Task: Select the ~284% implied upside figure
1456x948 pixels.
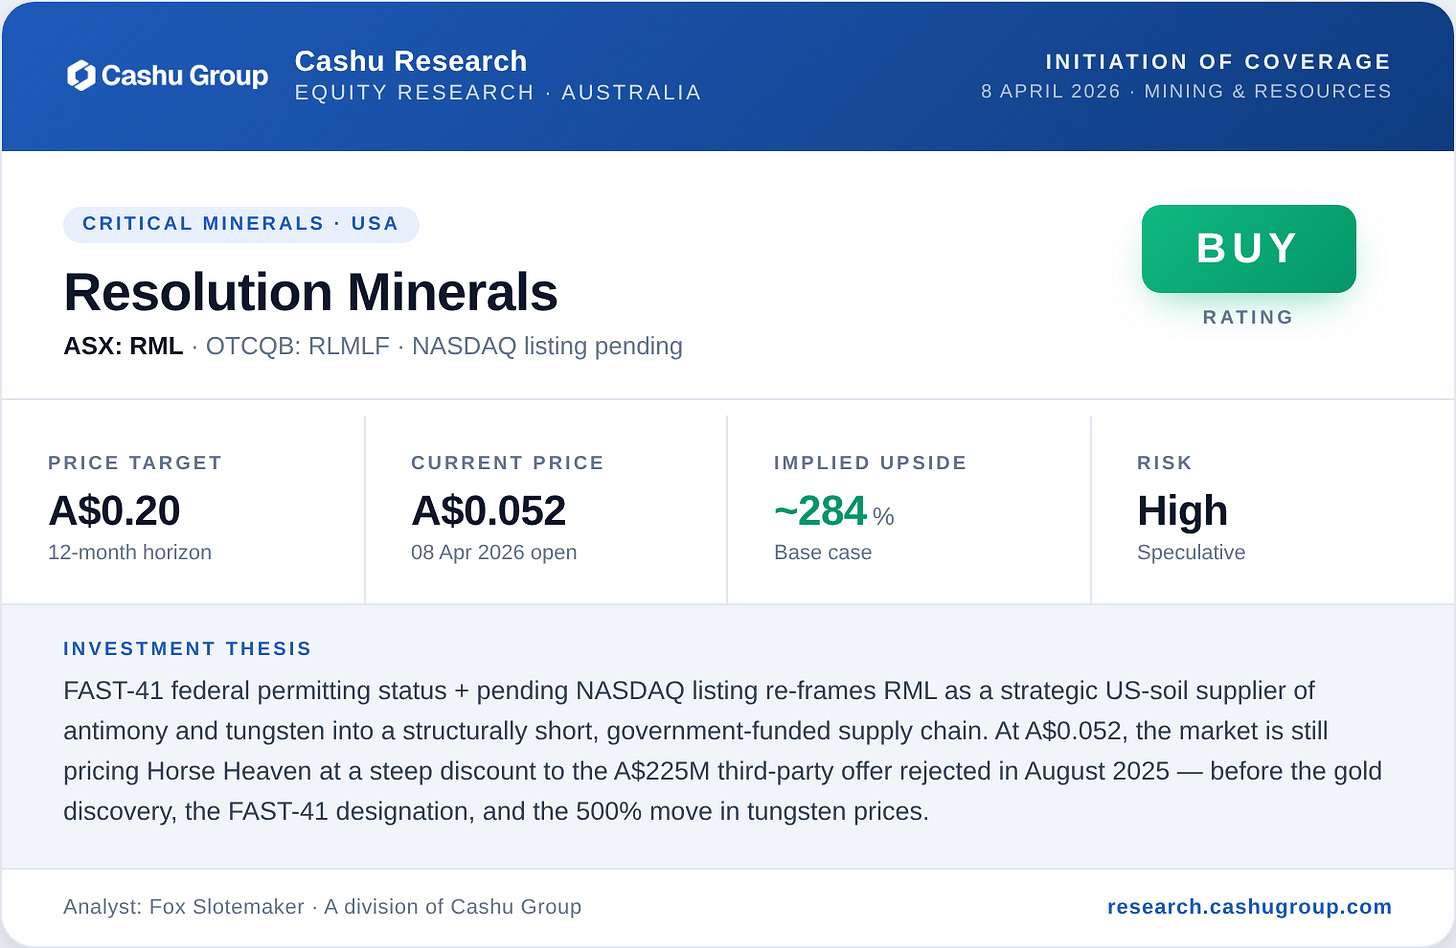Action: click(832, 512)
